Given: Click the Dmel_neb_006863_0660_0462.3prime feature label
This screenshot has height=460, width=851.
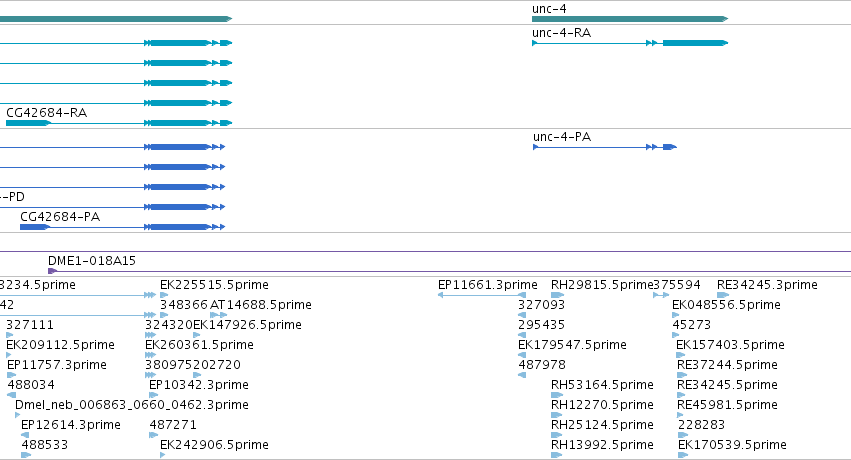Looking at the screenshot, I should pyautogui.click(x=132, y=405).
